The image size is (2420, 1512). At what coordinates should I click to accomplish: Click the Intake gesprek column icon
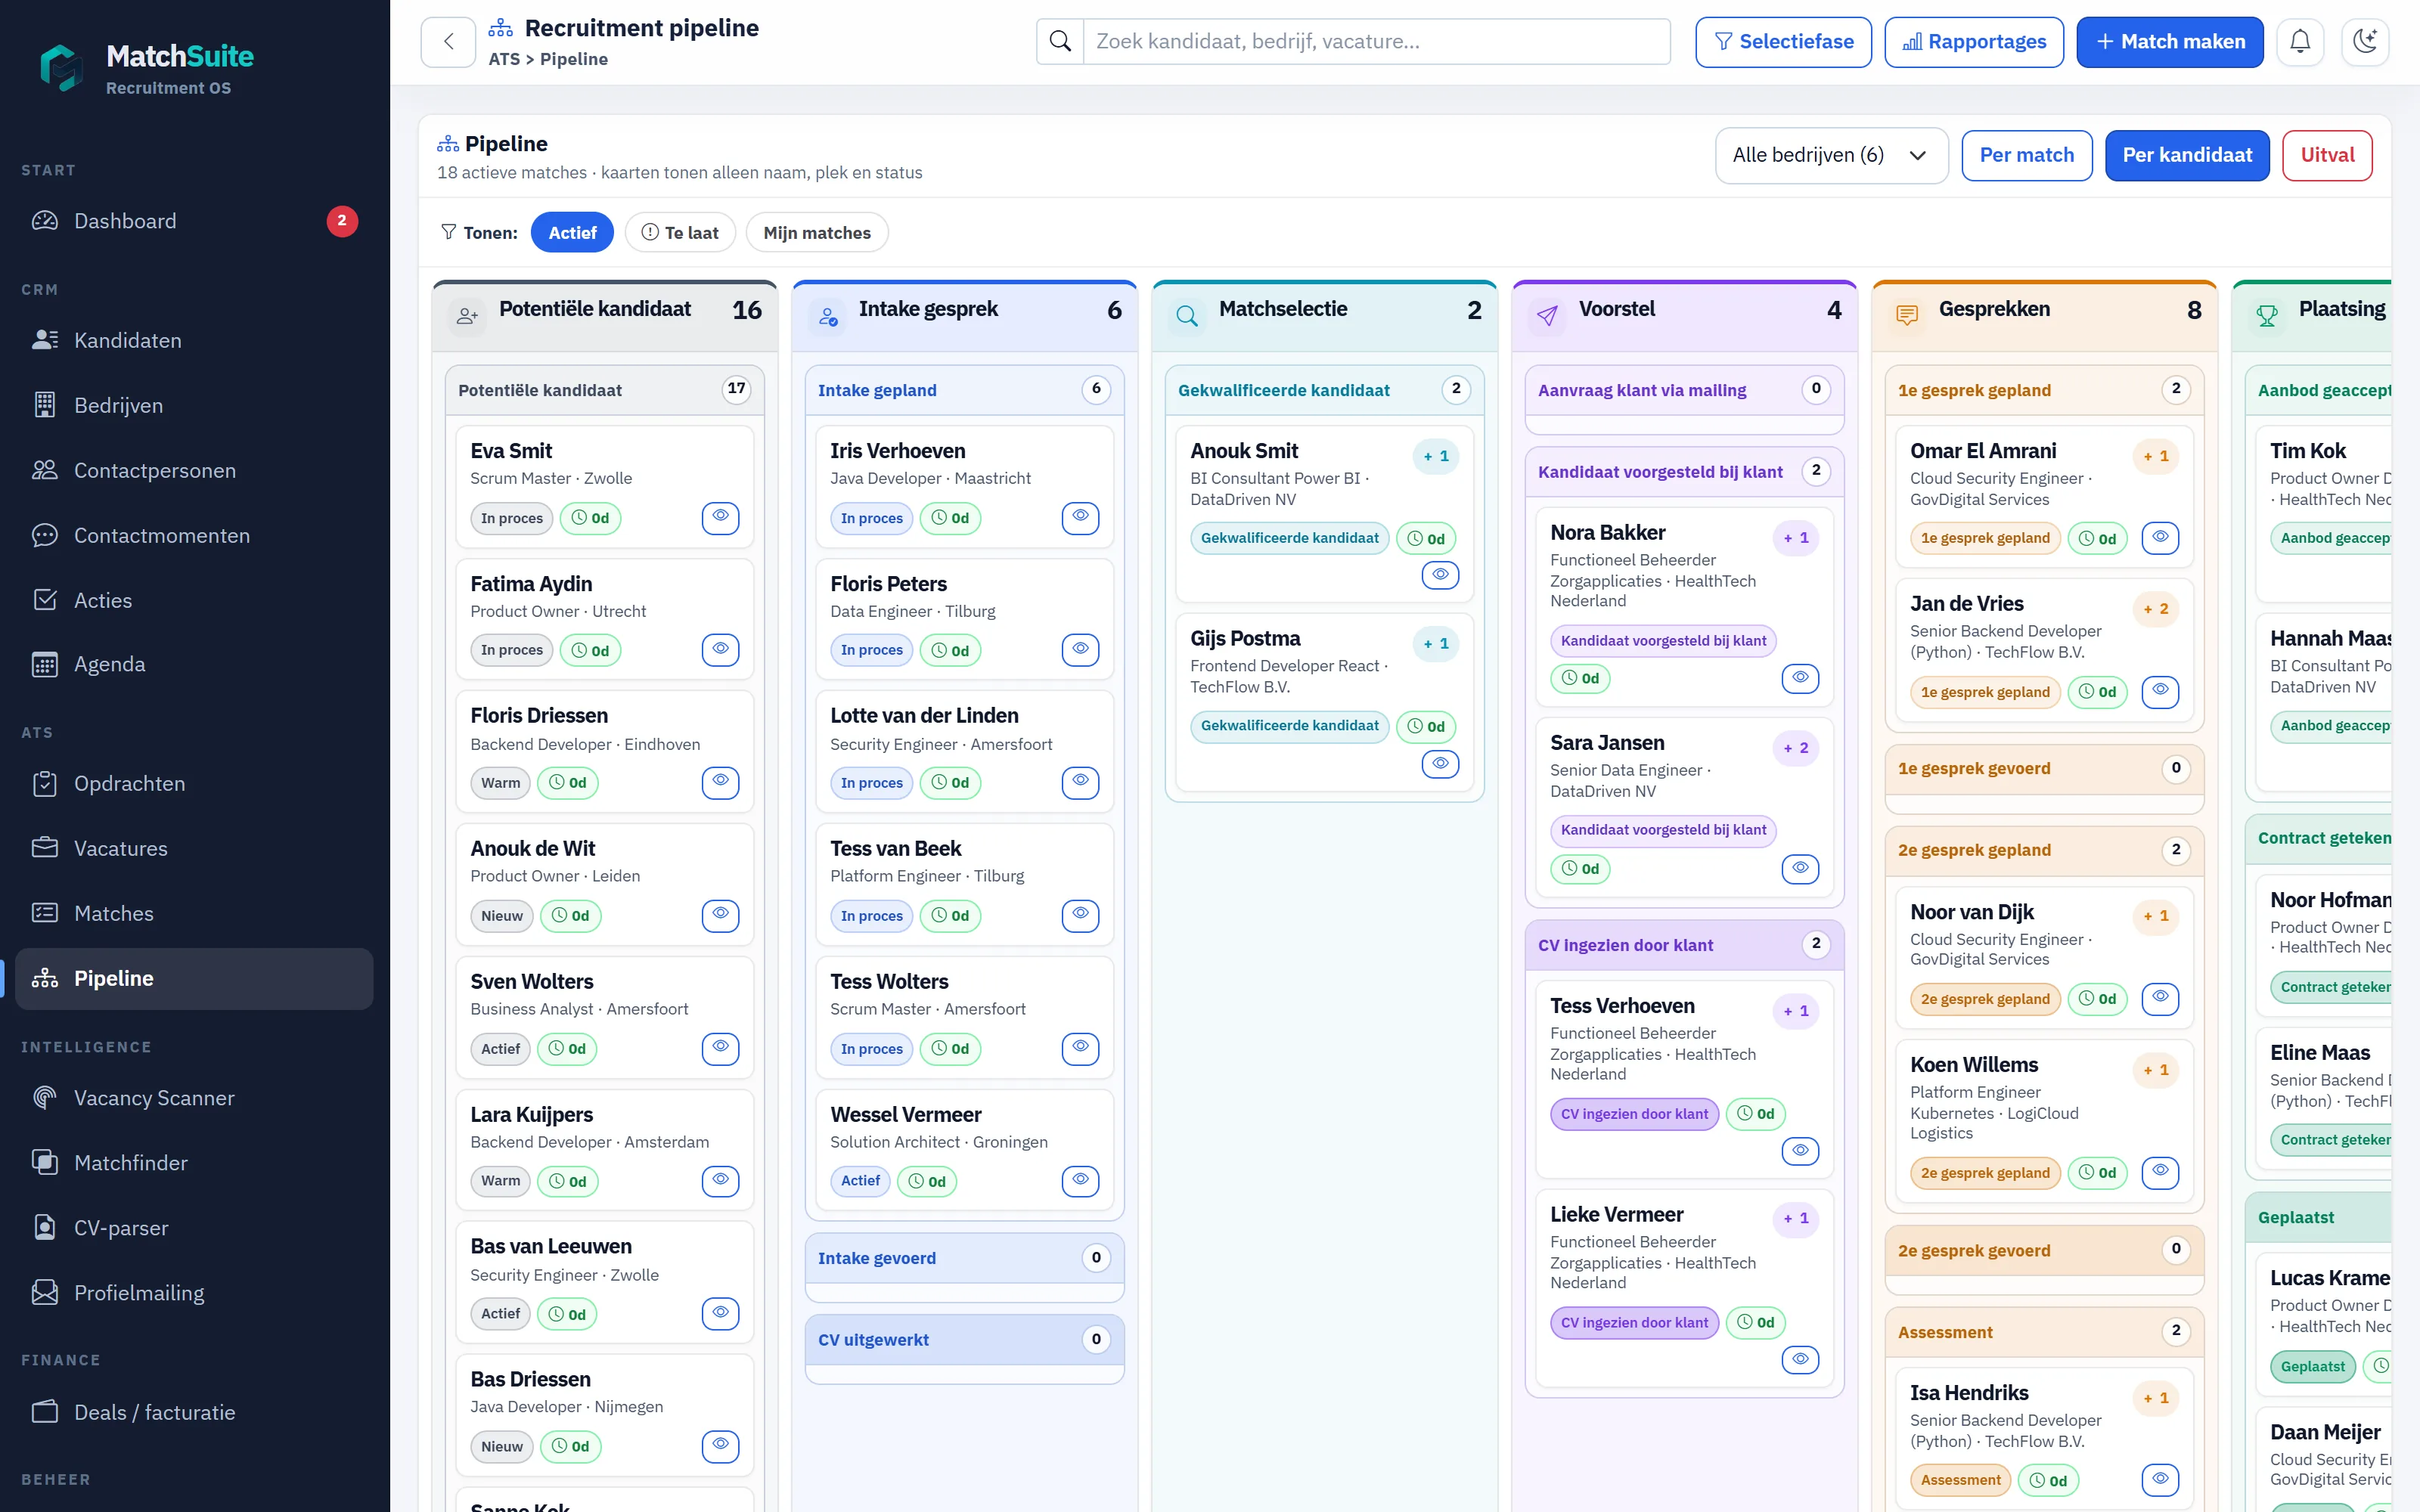[x=827, y=316]
